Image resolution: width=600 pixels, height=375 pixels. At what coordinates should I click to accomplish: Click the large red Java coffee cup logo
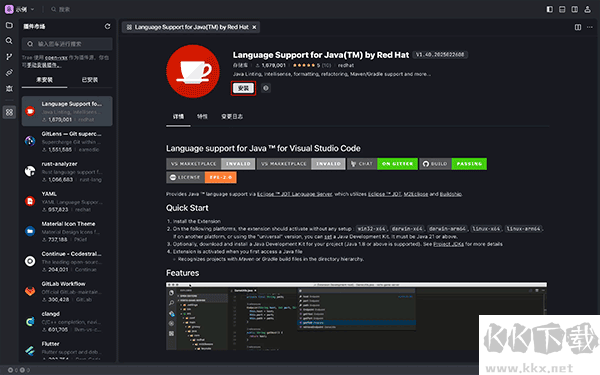click(x=193, y=71)
